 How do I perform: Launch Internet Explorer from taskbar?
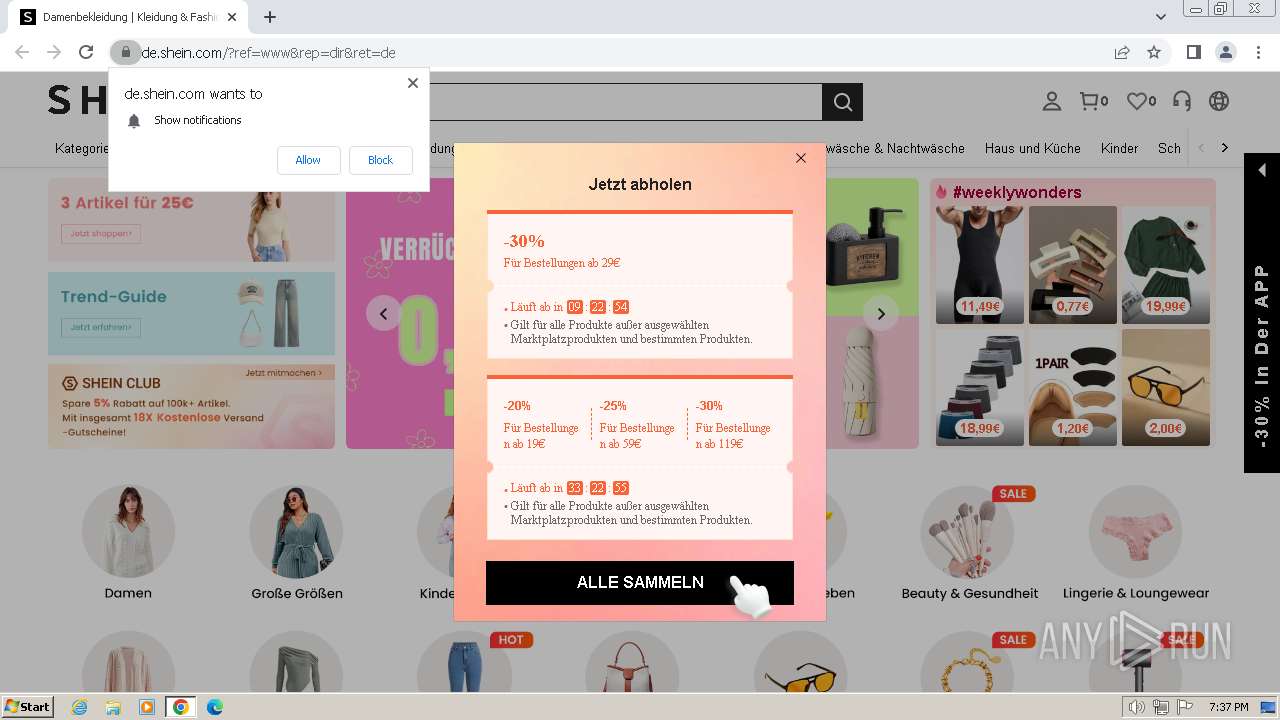coord(80,707)
